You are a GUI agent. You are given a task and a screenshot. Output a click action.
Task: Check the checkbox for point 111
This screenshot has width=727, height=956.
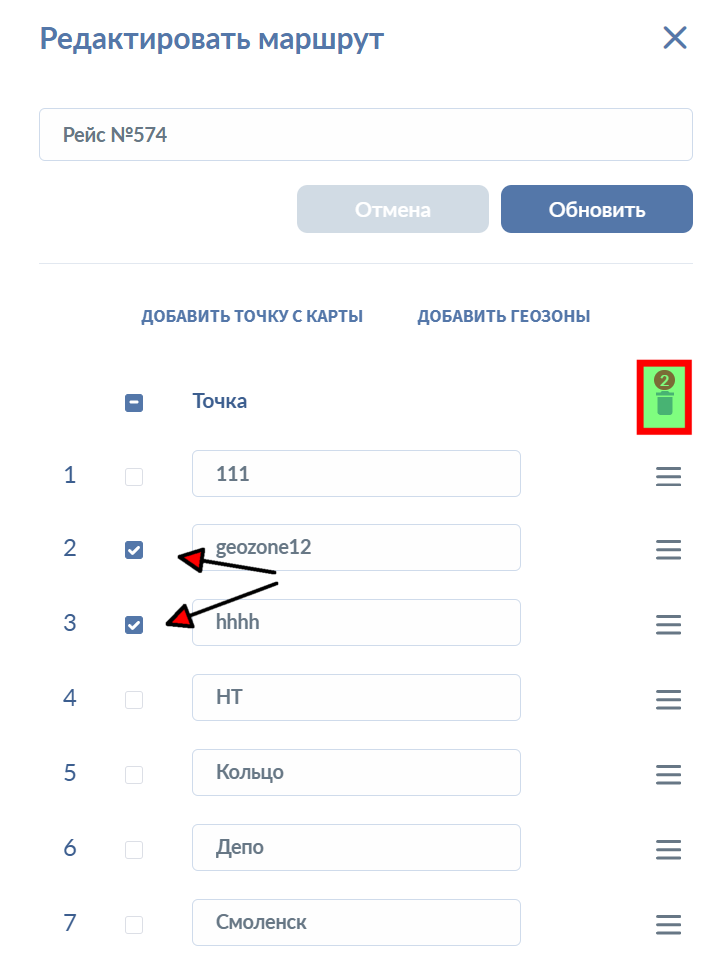pos(134,477)
